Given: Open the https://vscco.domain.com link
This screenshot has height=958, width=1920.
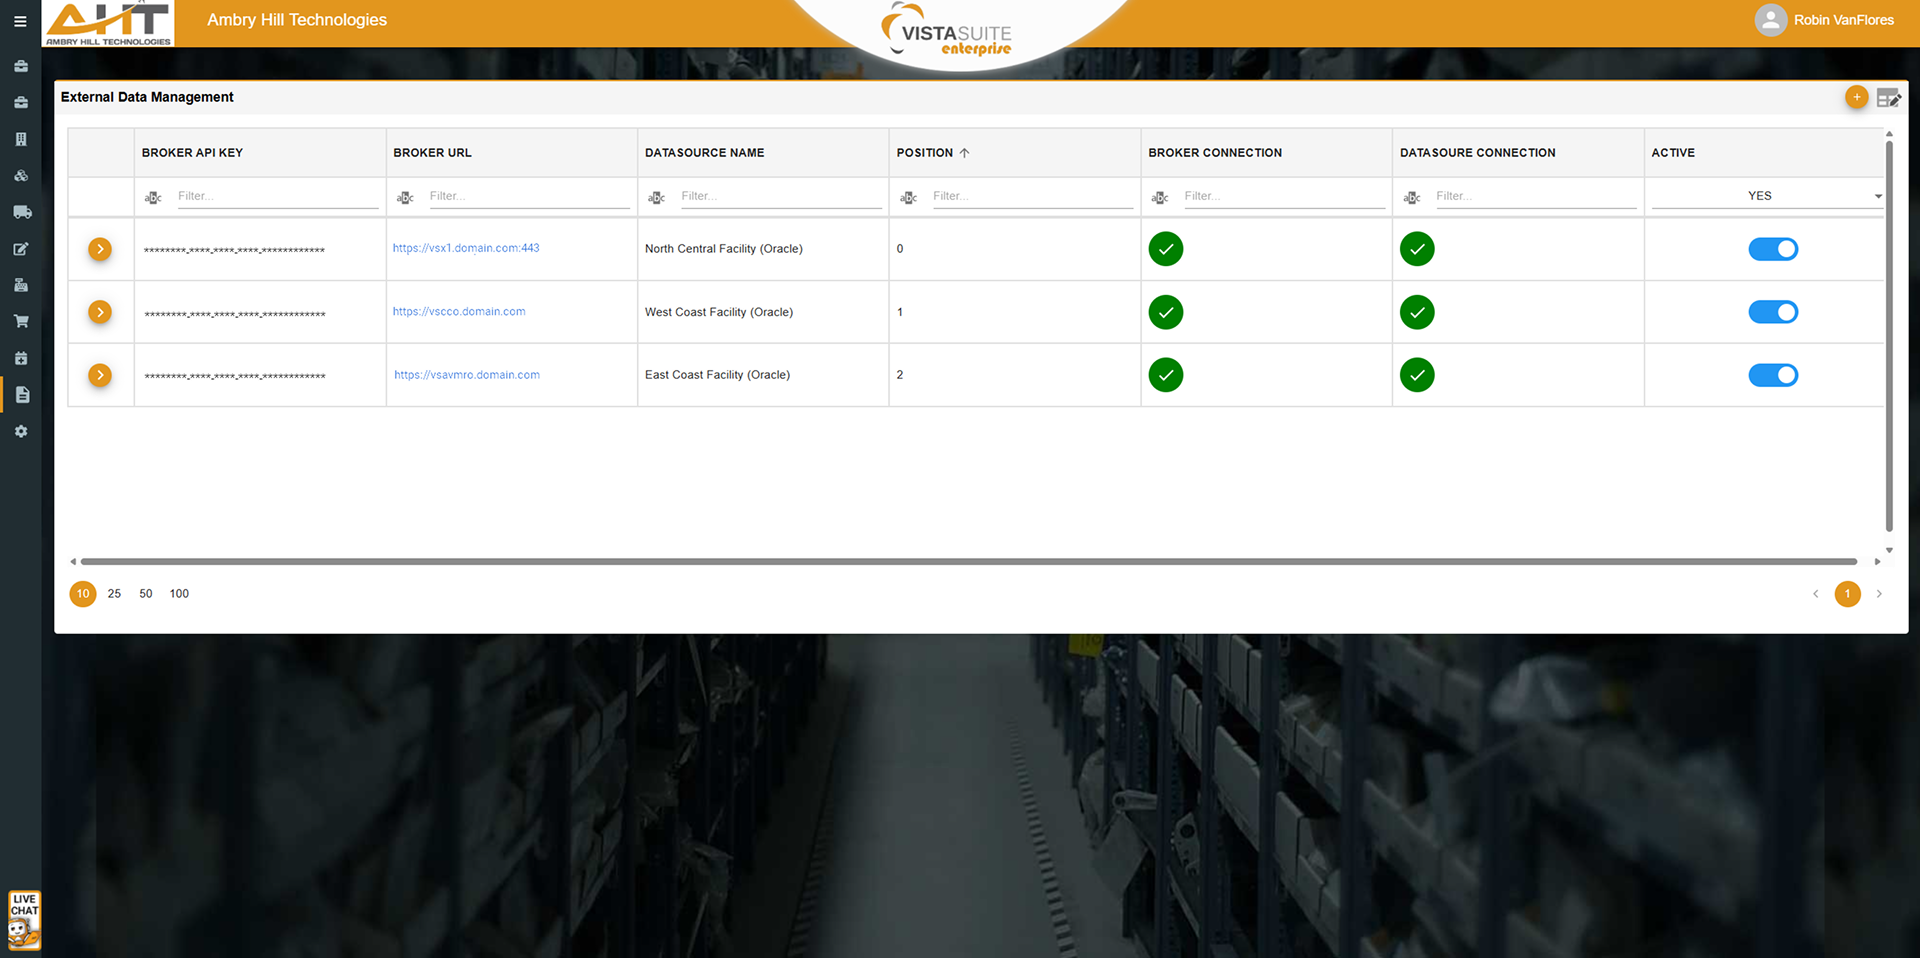Looking at the screenshot, I should 459,312.
